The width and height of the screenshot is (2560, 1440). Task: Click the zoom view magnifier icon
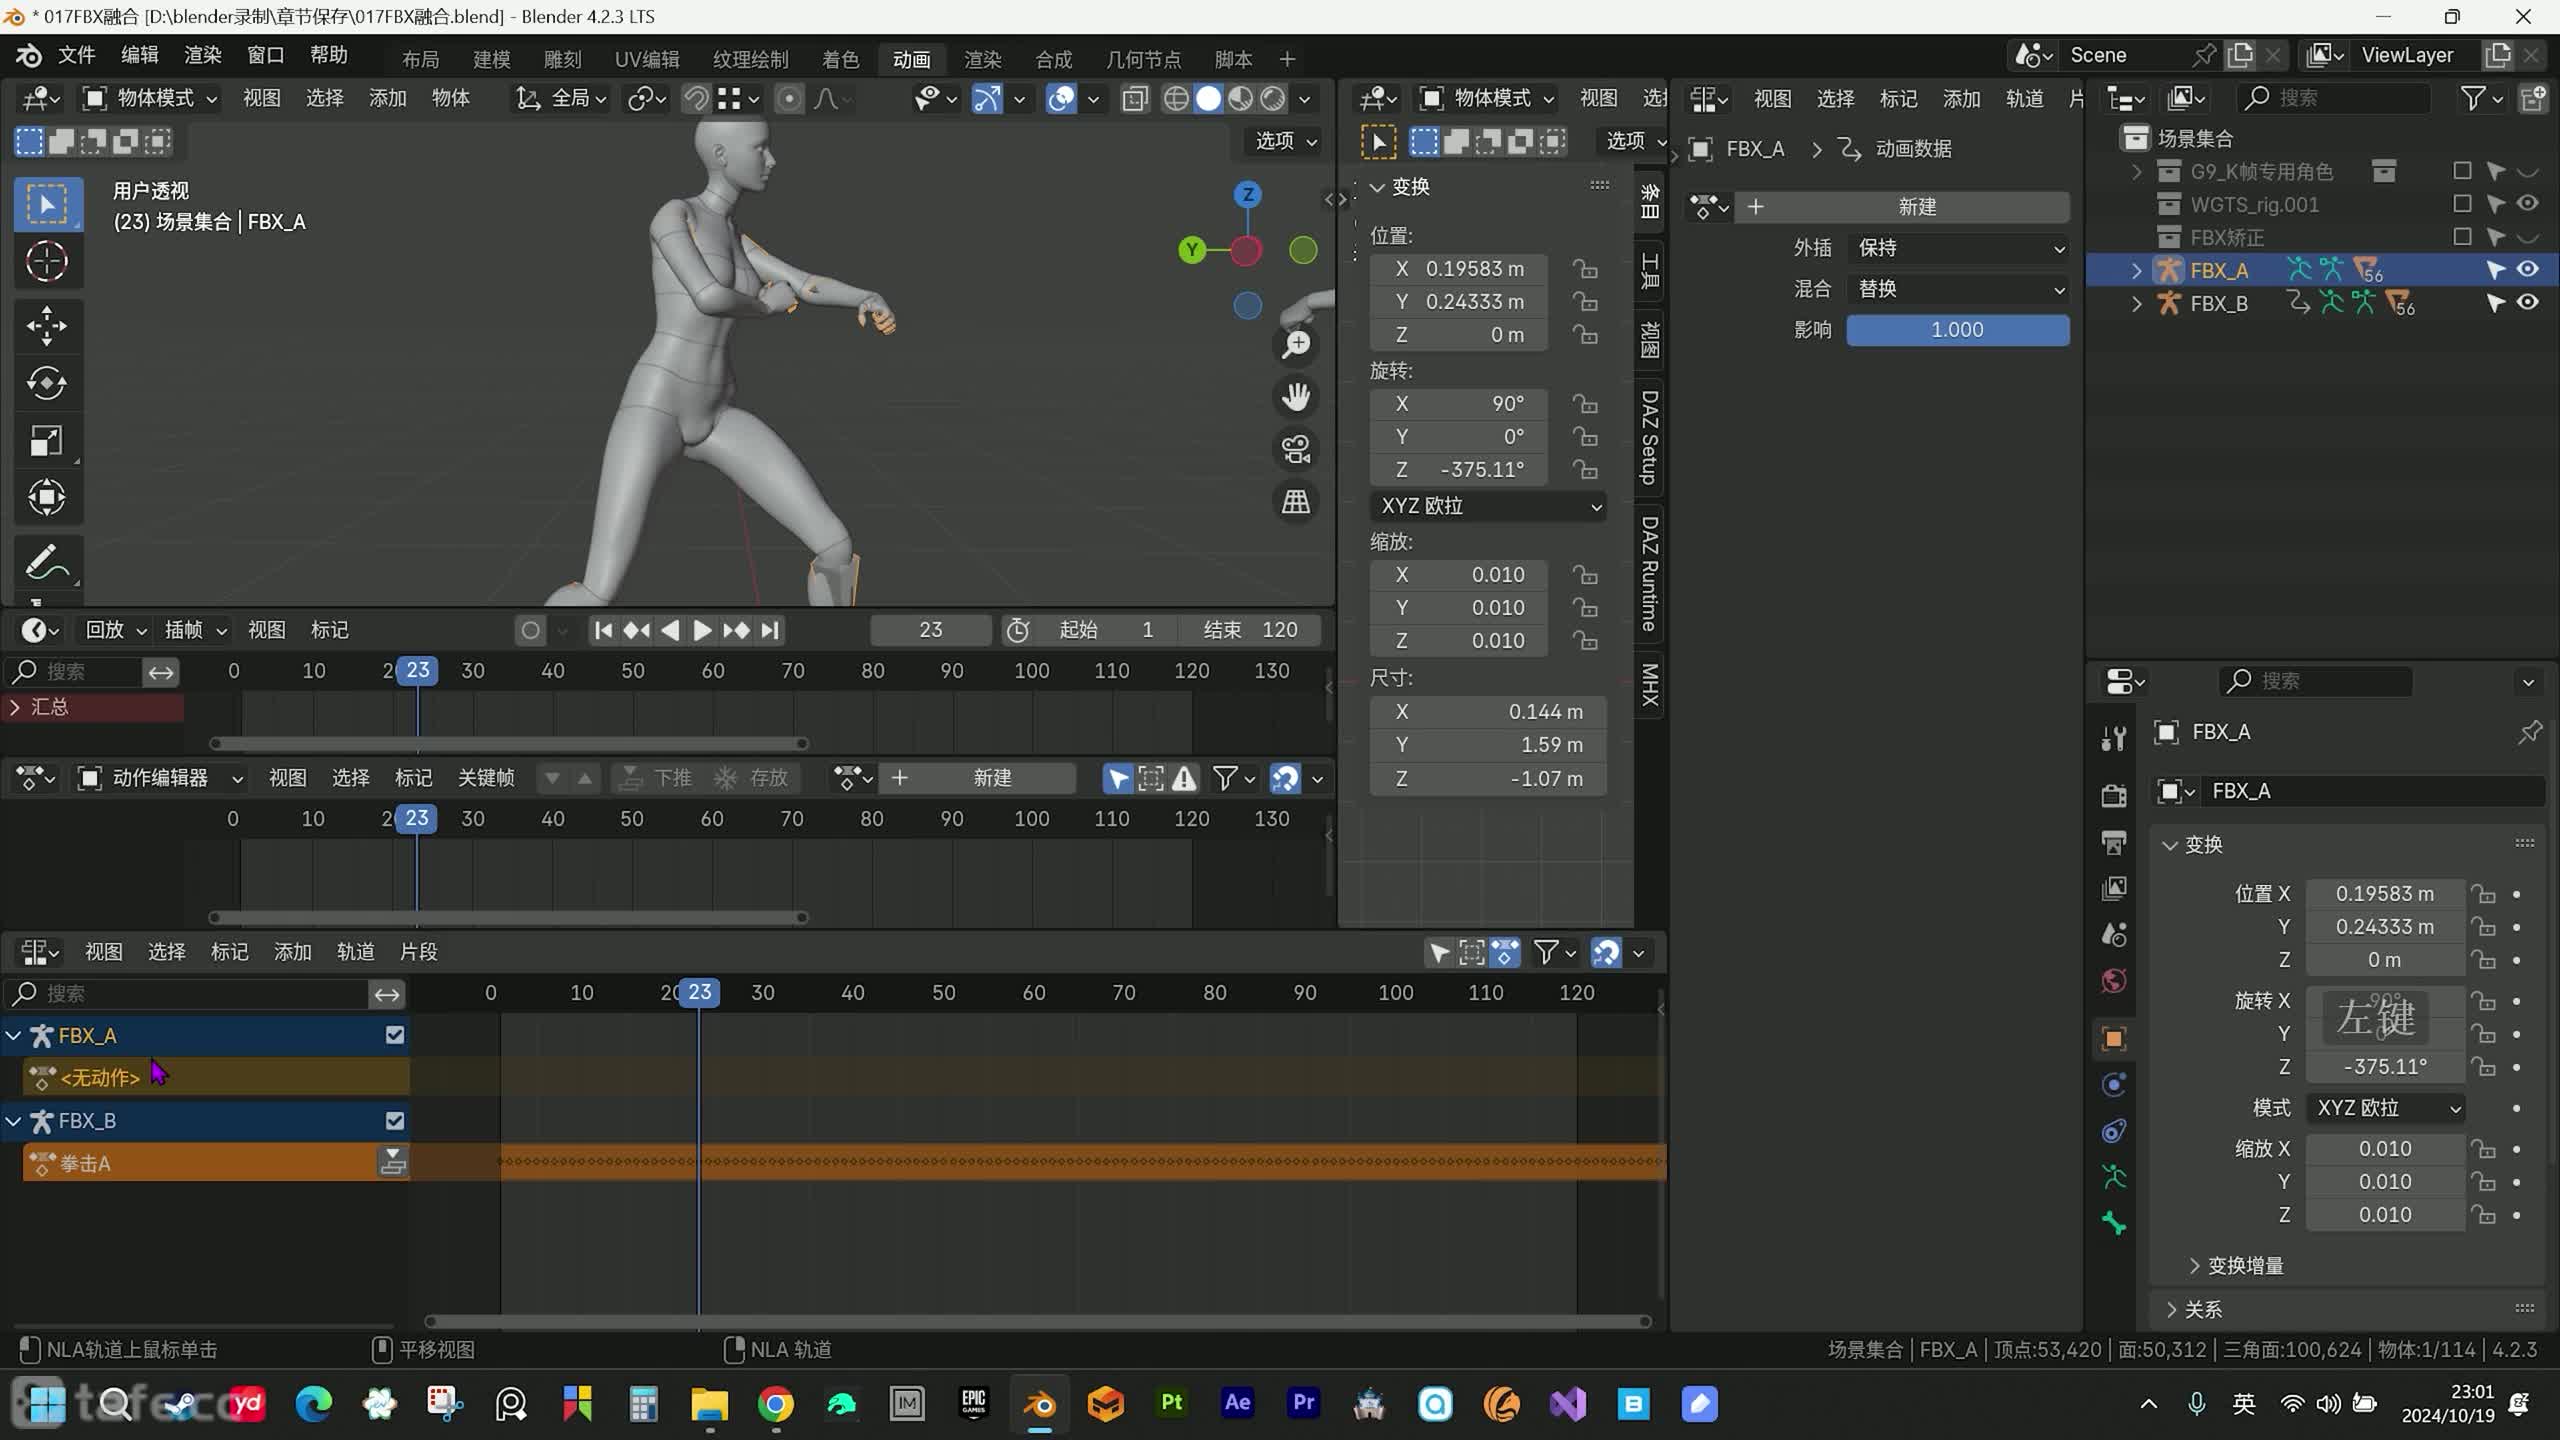(1296, 344)
